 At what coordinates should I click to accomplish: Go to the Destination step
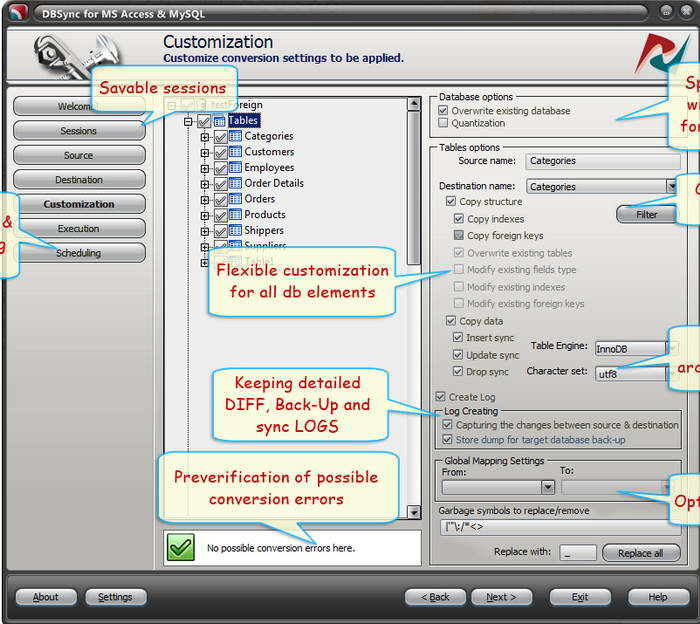[x=79, y=179]
